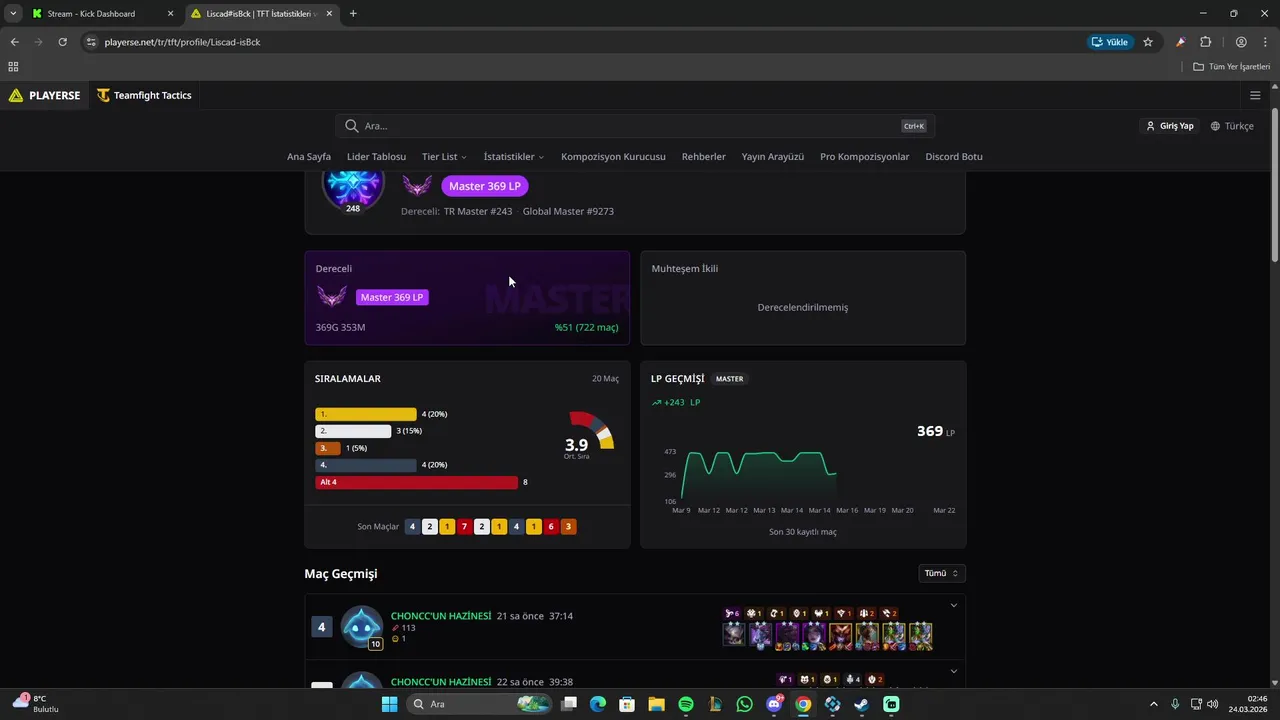Open WhatsApp from the taskbar

tap(744, 704)
